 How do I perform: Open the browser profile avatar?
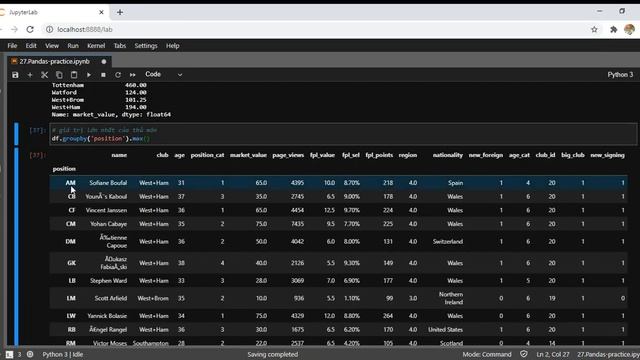click(x=629, y=29)
